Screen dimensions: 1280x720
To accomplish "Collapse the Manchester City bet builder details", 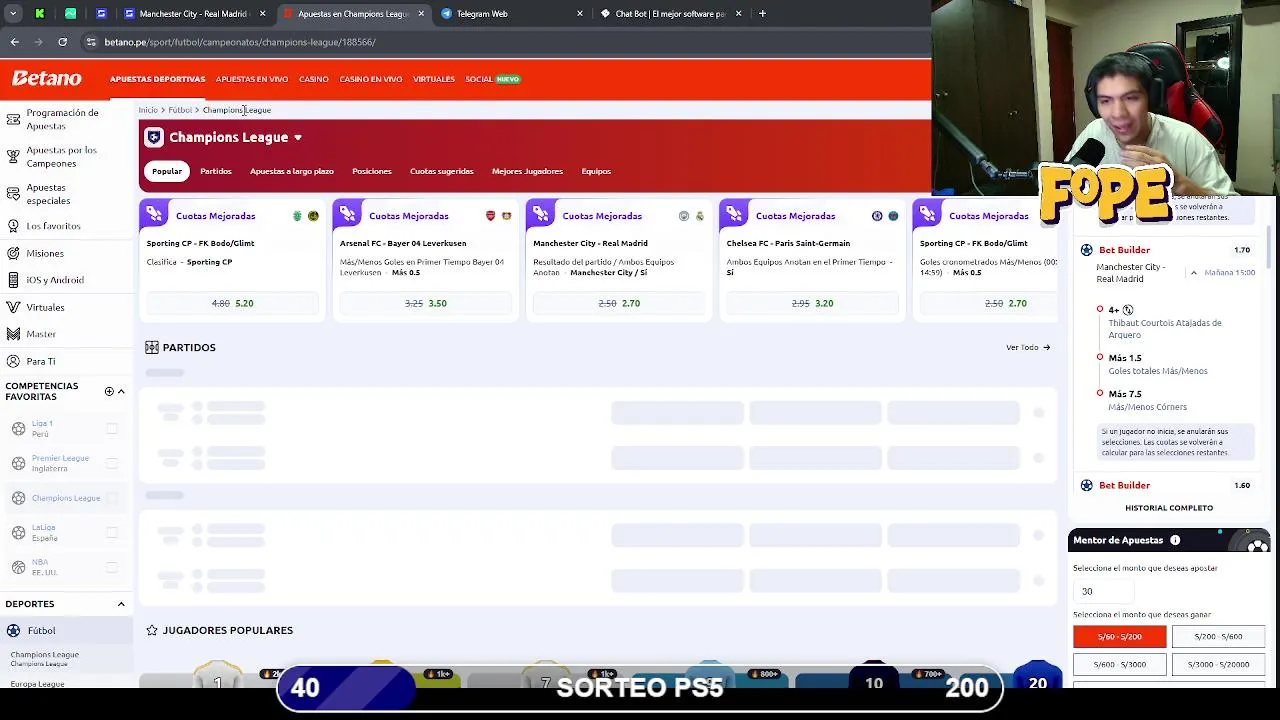I will pyautogui.click(x=1193, y=273).
